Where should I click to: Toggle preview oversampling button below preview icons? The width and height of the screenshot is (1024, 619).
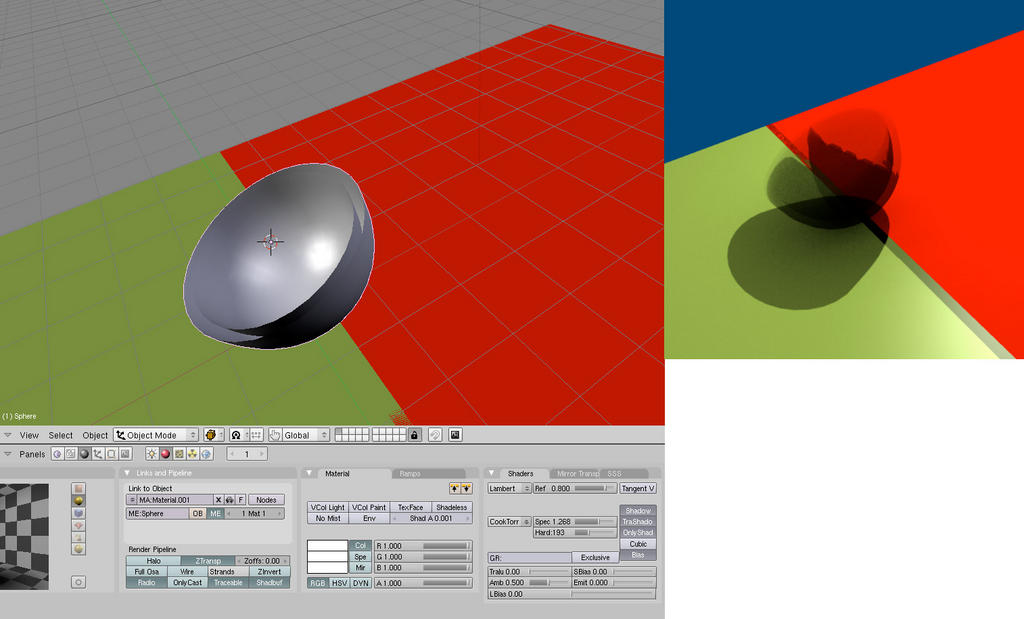[x=78, y=582]
